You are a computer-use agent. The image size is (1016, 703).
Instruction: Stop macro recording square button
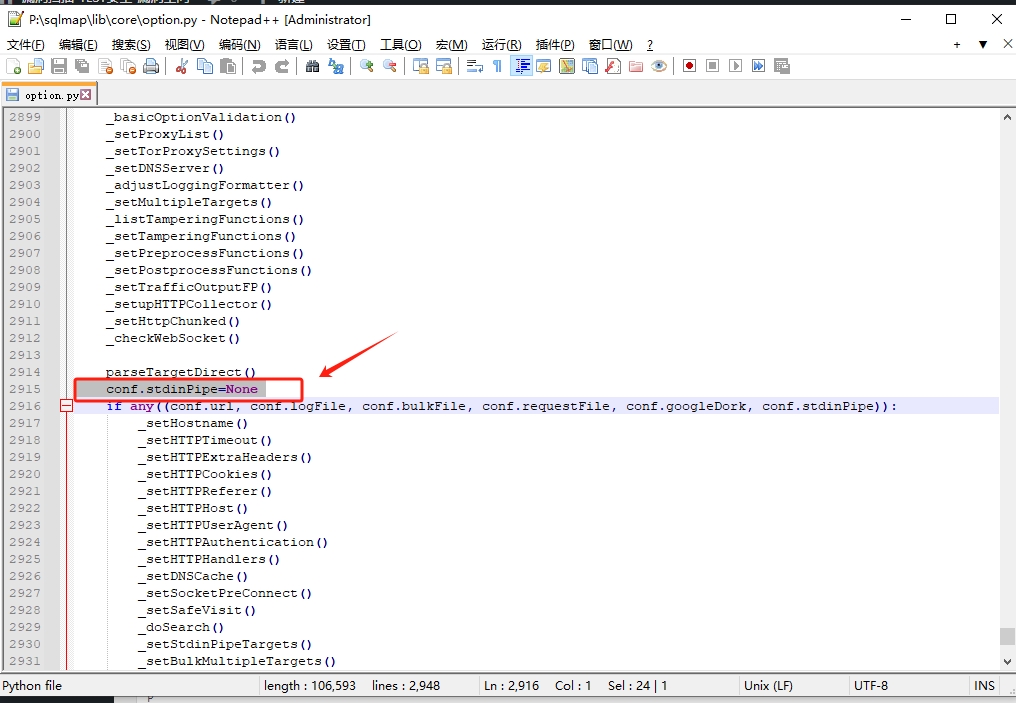[712, 66]
